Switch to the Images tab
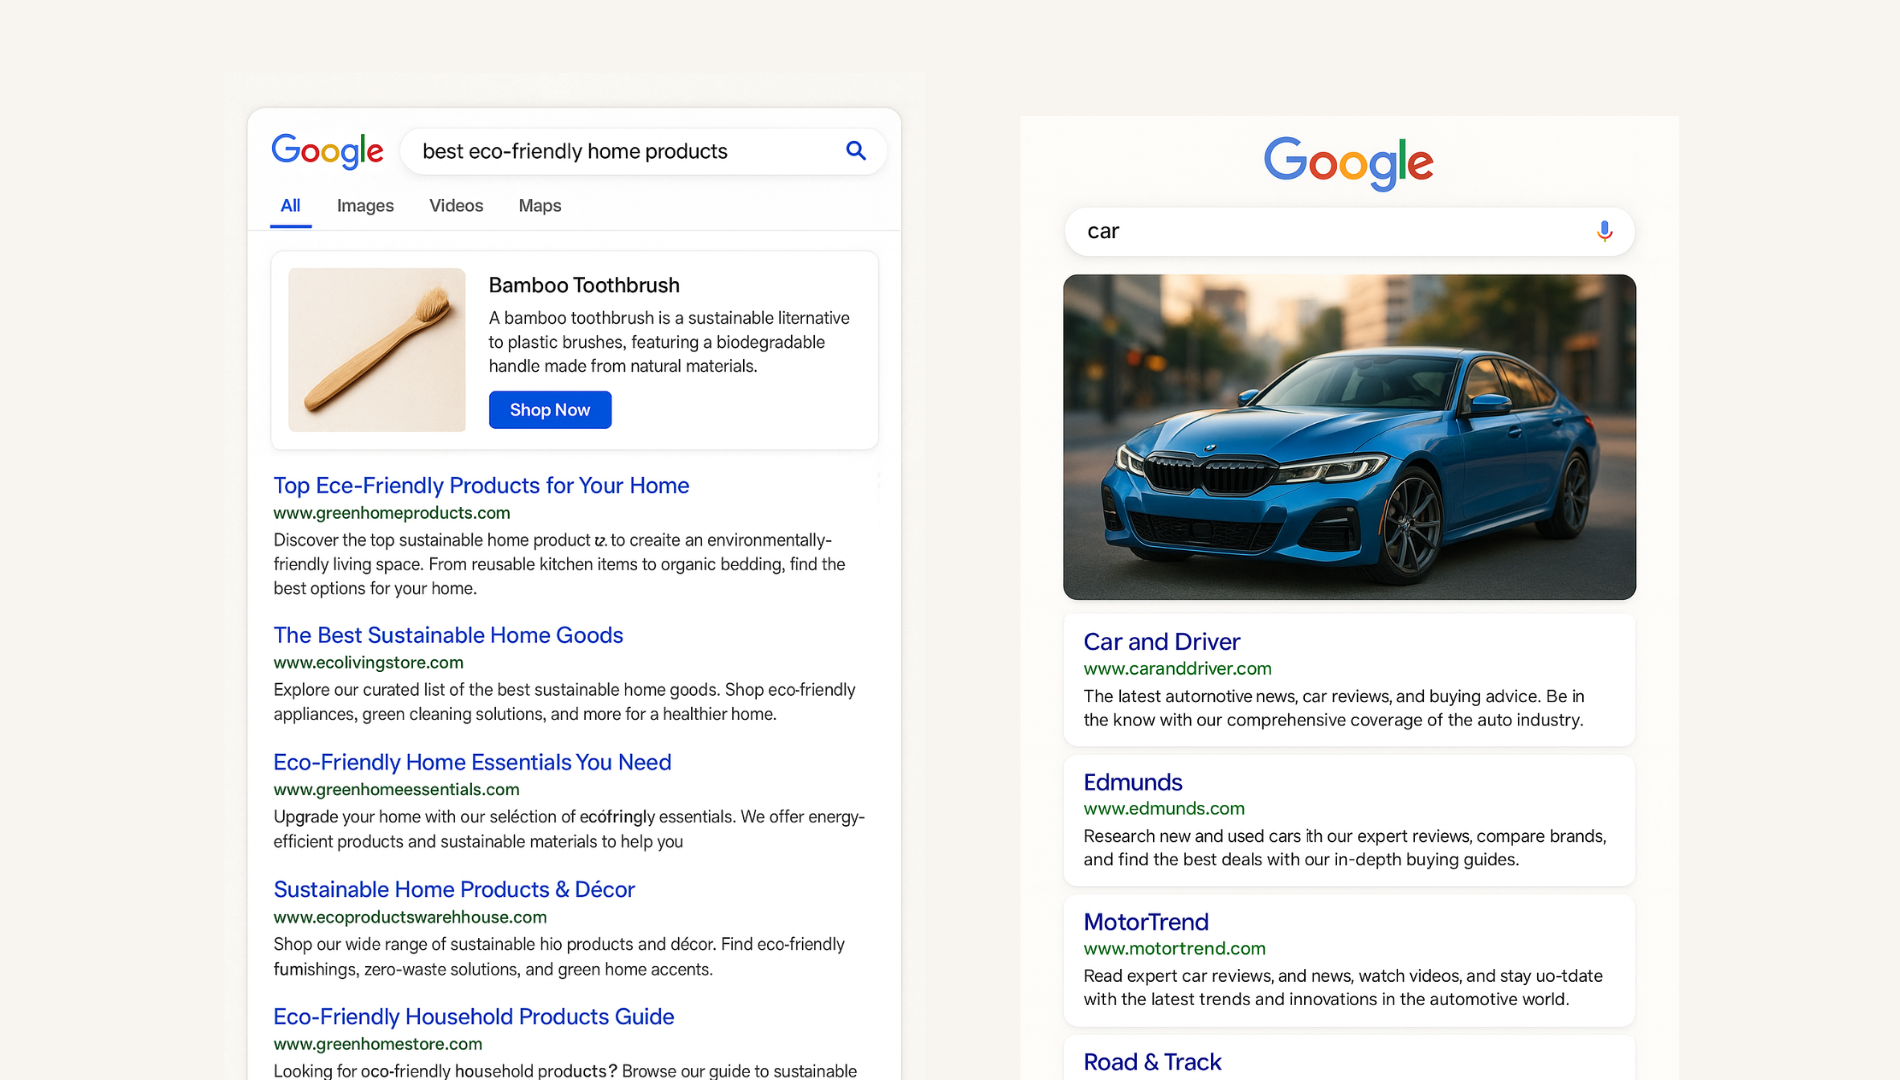Image resolution: width=1900 pixels, height=1080 pixels. [x=365, y=206]
